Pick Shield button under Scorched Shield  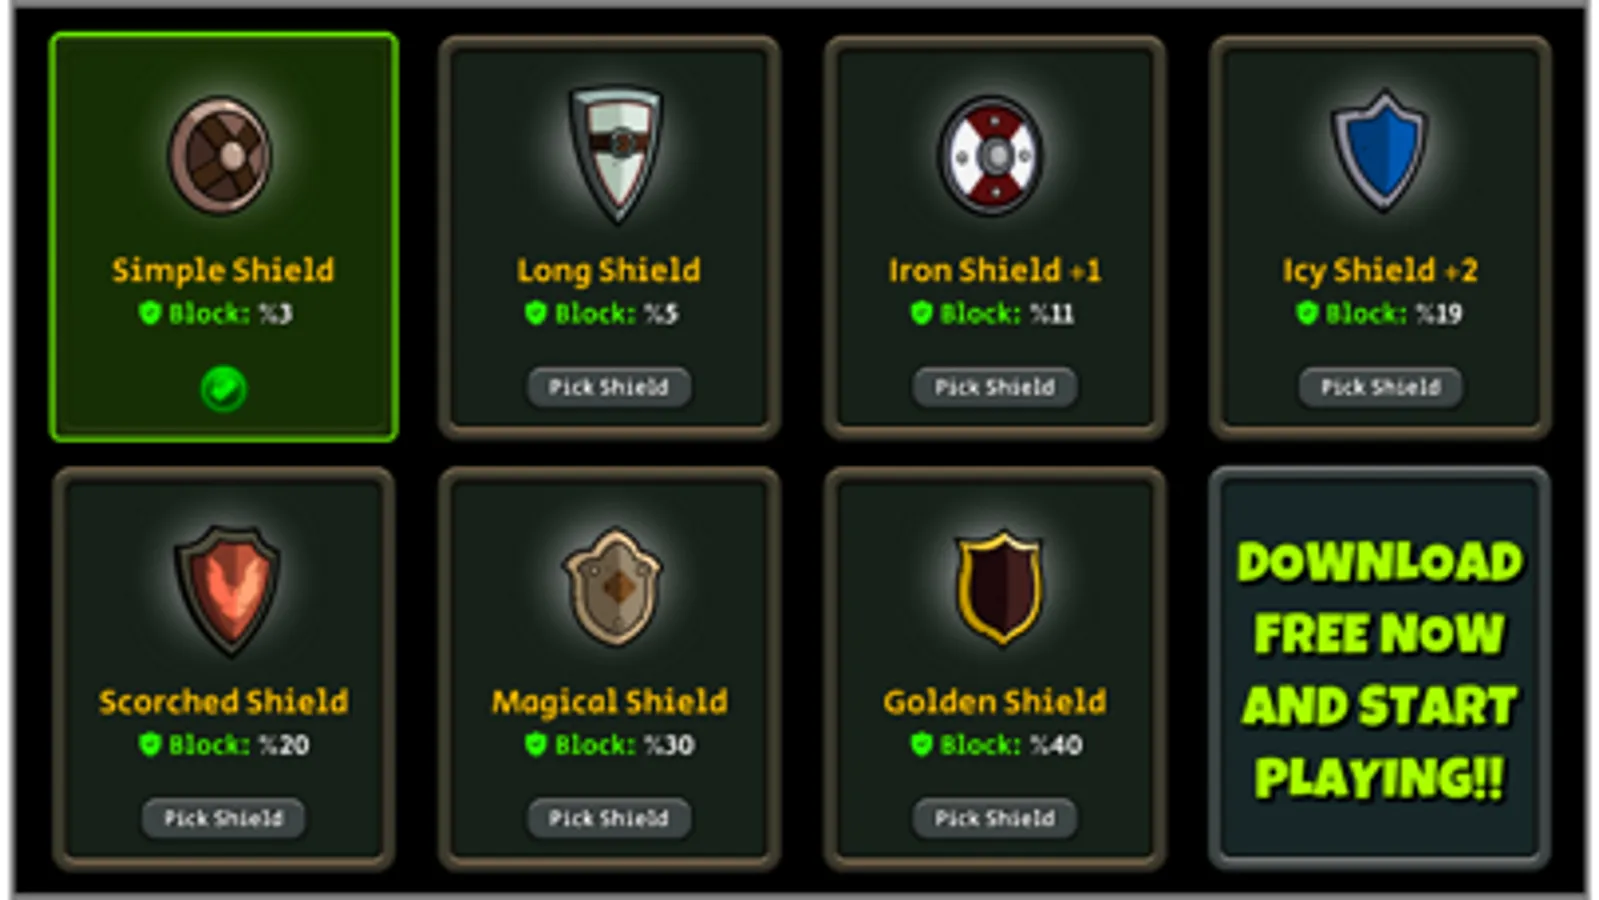223,818
